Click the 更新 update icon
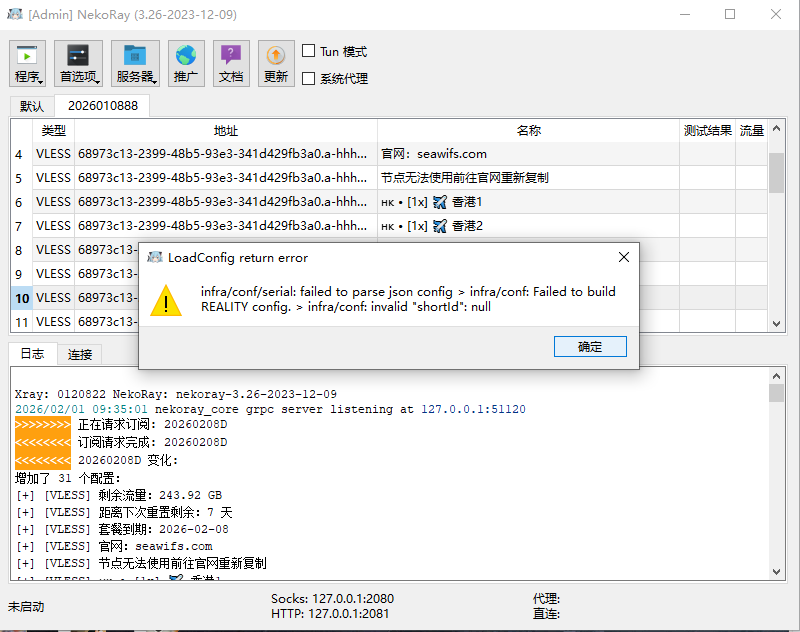Viewport: 800px width, 632px height. click(x=276, y=64)
